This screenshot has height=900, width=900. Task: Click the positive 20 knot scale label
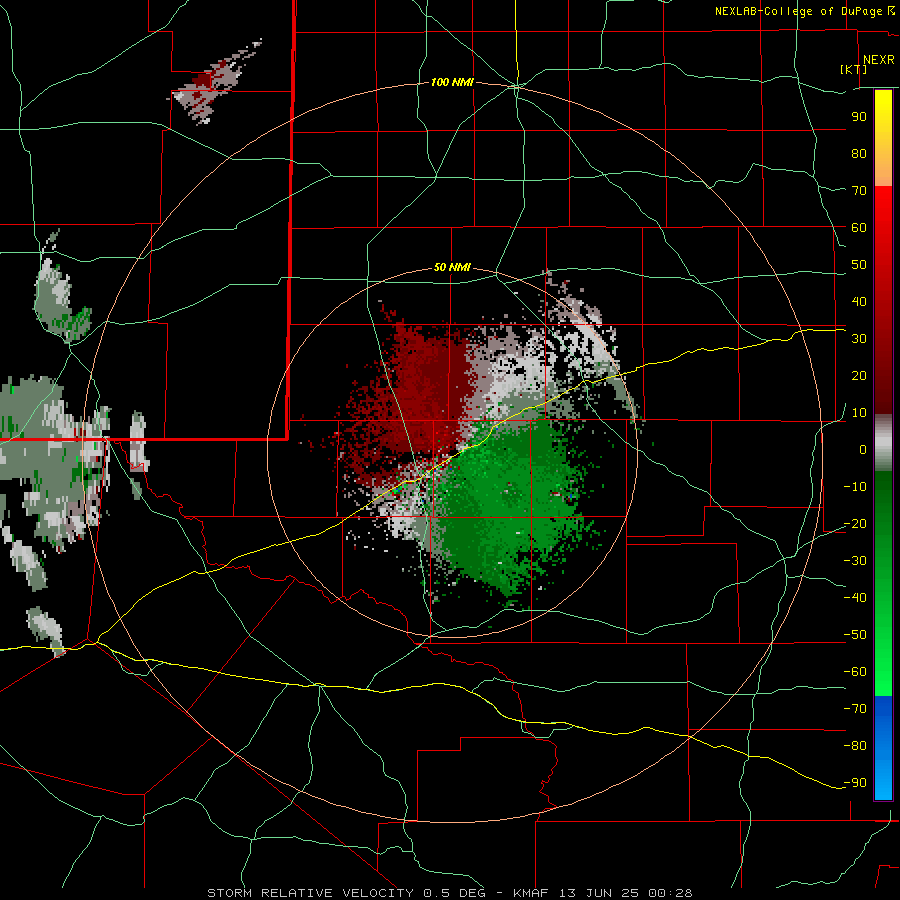pos(859,376)
